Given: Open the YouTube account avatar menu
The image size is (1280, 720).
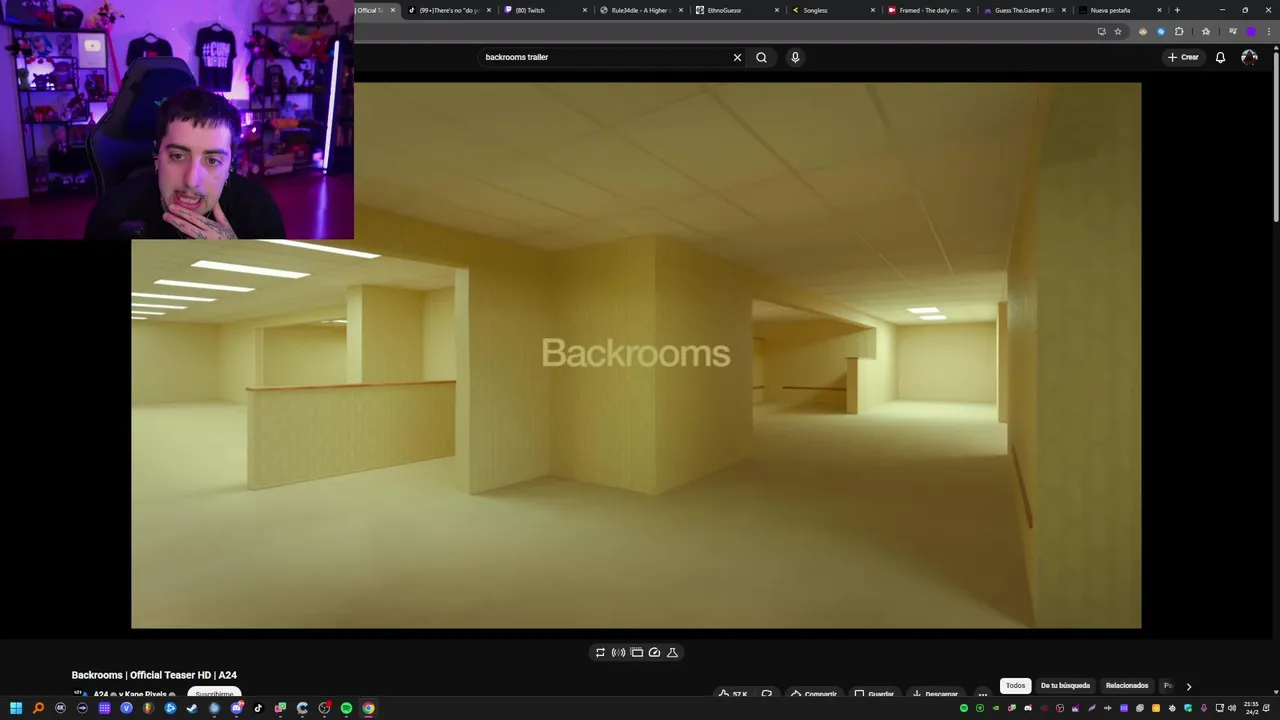Looking at the screenshot, I should [1249, 57].
